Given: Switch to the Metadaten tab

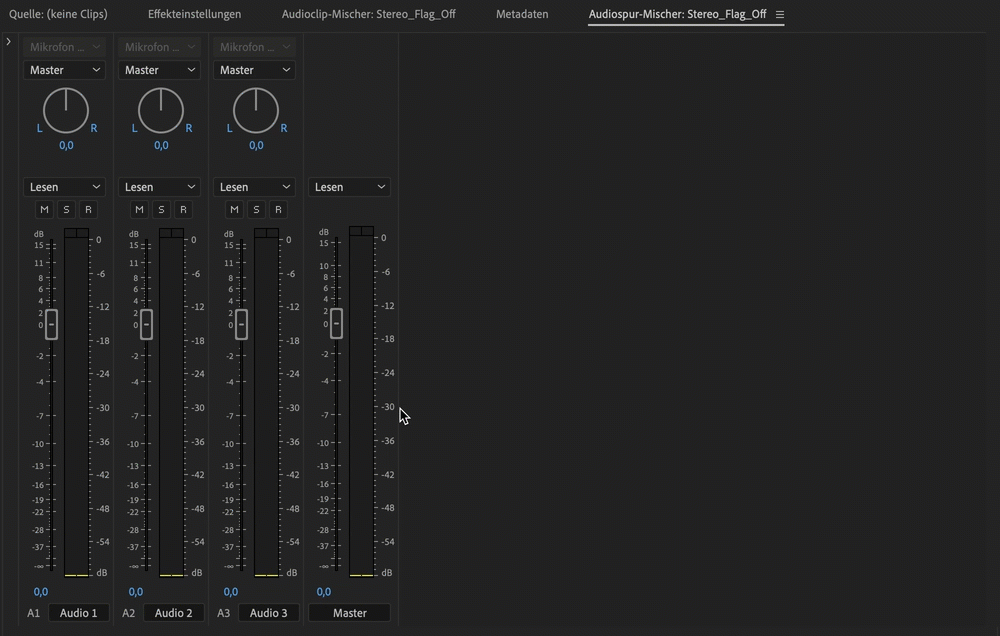Looking at the screenshot, I should [522, 15].
